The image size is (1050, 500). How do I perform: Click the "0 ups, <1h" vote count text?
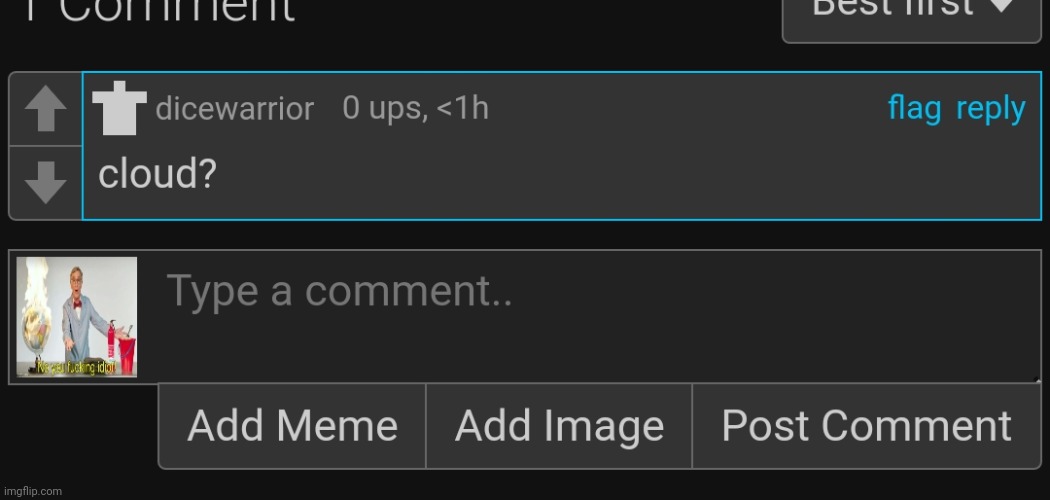pos(415,108)
